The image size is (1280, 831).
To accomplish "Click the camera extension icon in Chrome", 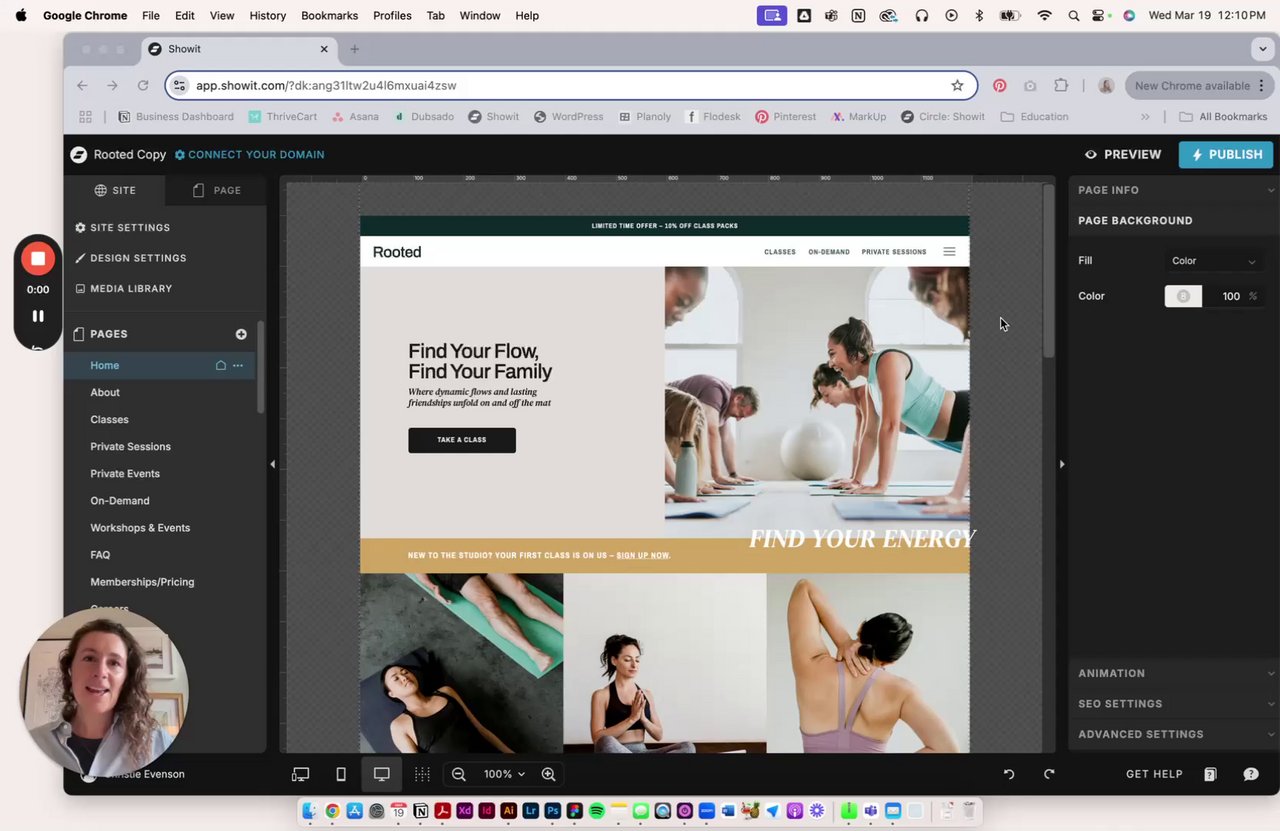I will (1030, 86).
